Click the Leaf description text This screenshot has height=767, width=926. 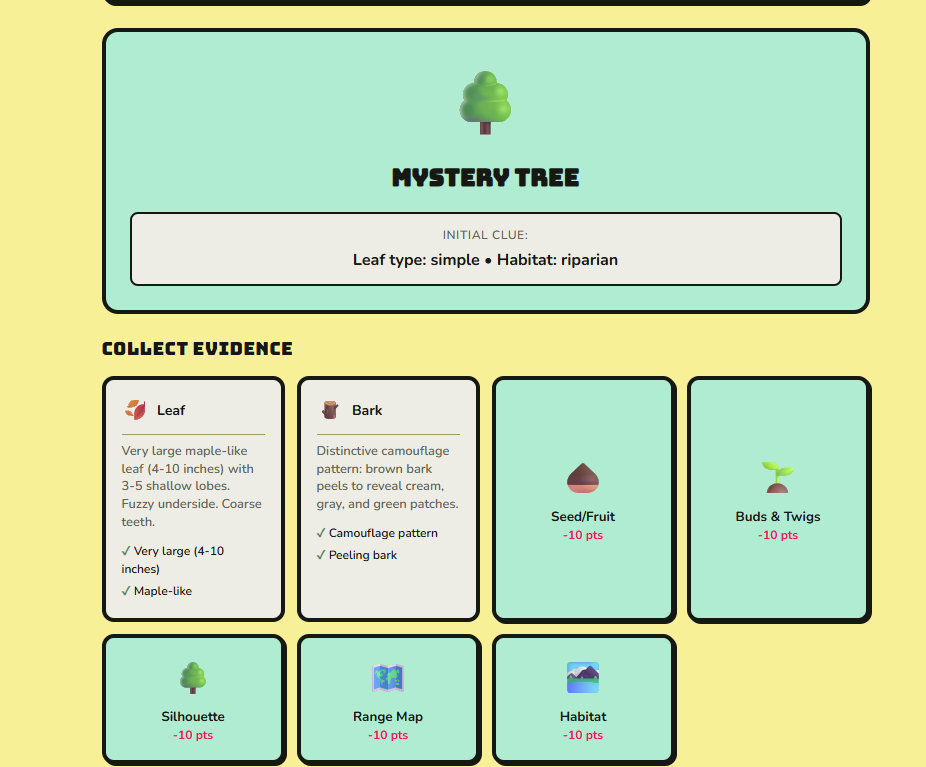pos(192,486)
